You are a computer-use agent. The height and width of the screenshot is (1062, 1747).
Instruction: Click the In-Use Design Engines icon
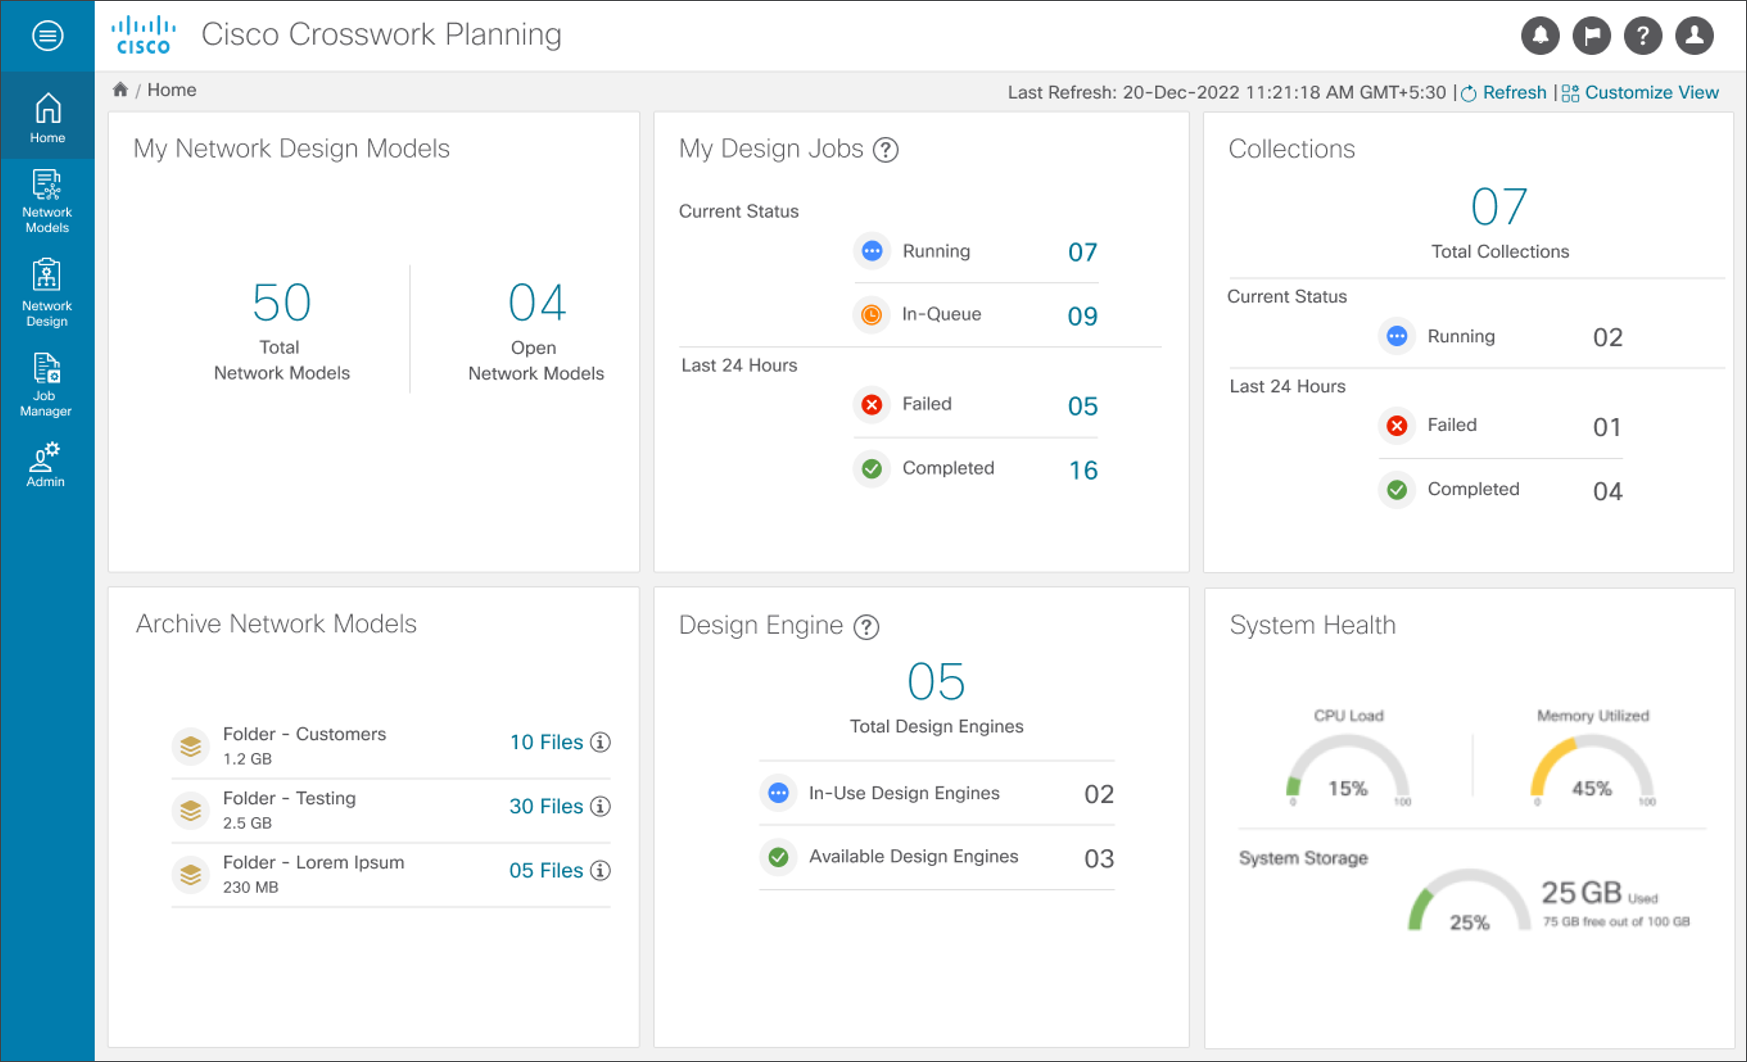point(778,793)
